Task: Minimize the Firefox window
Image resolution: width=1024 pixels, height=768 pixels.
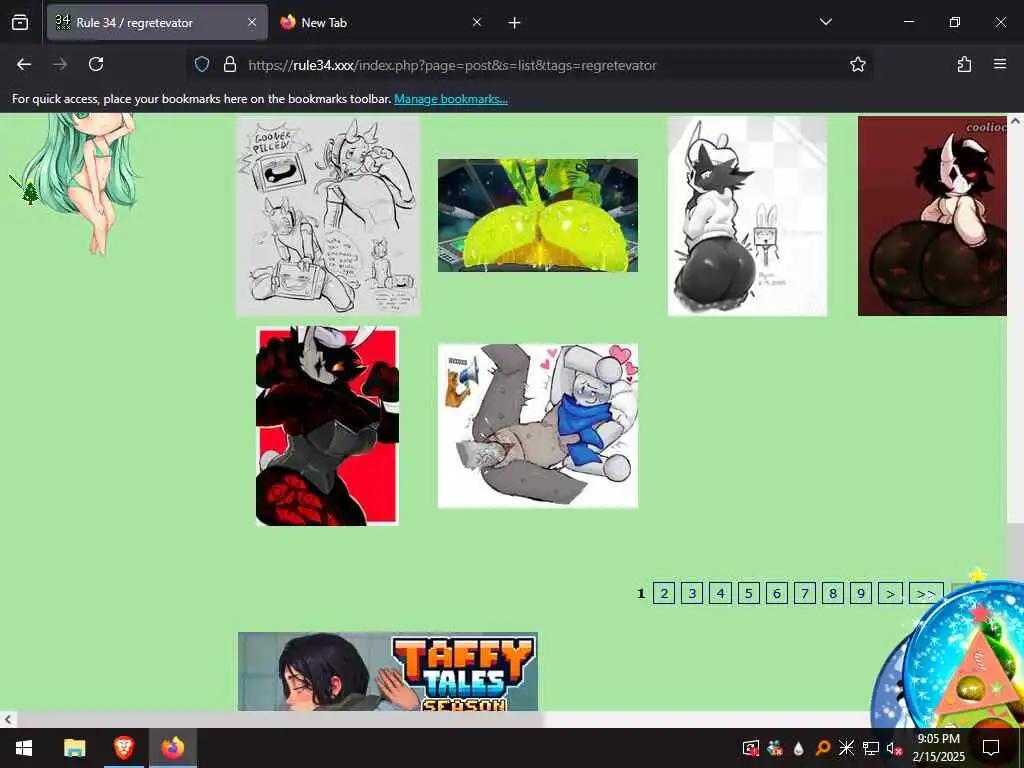Action: click(x=909, y=22)
